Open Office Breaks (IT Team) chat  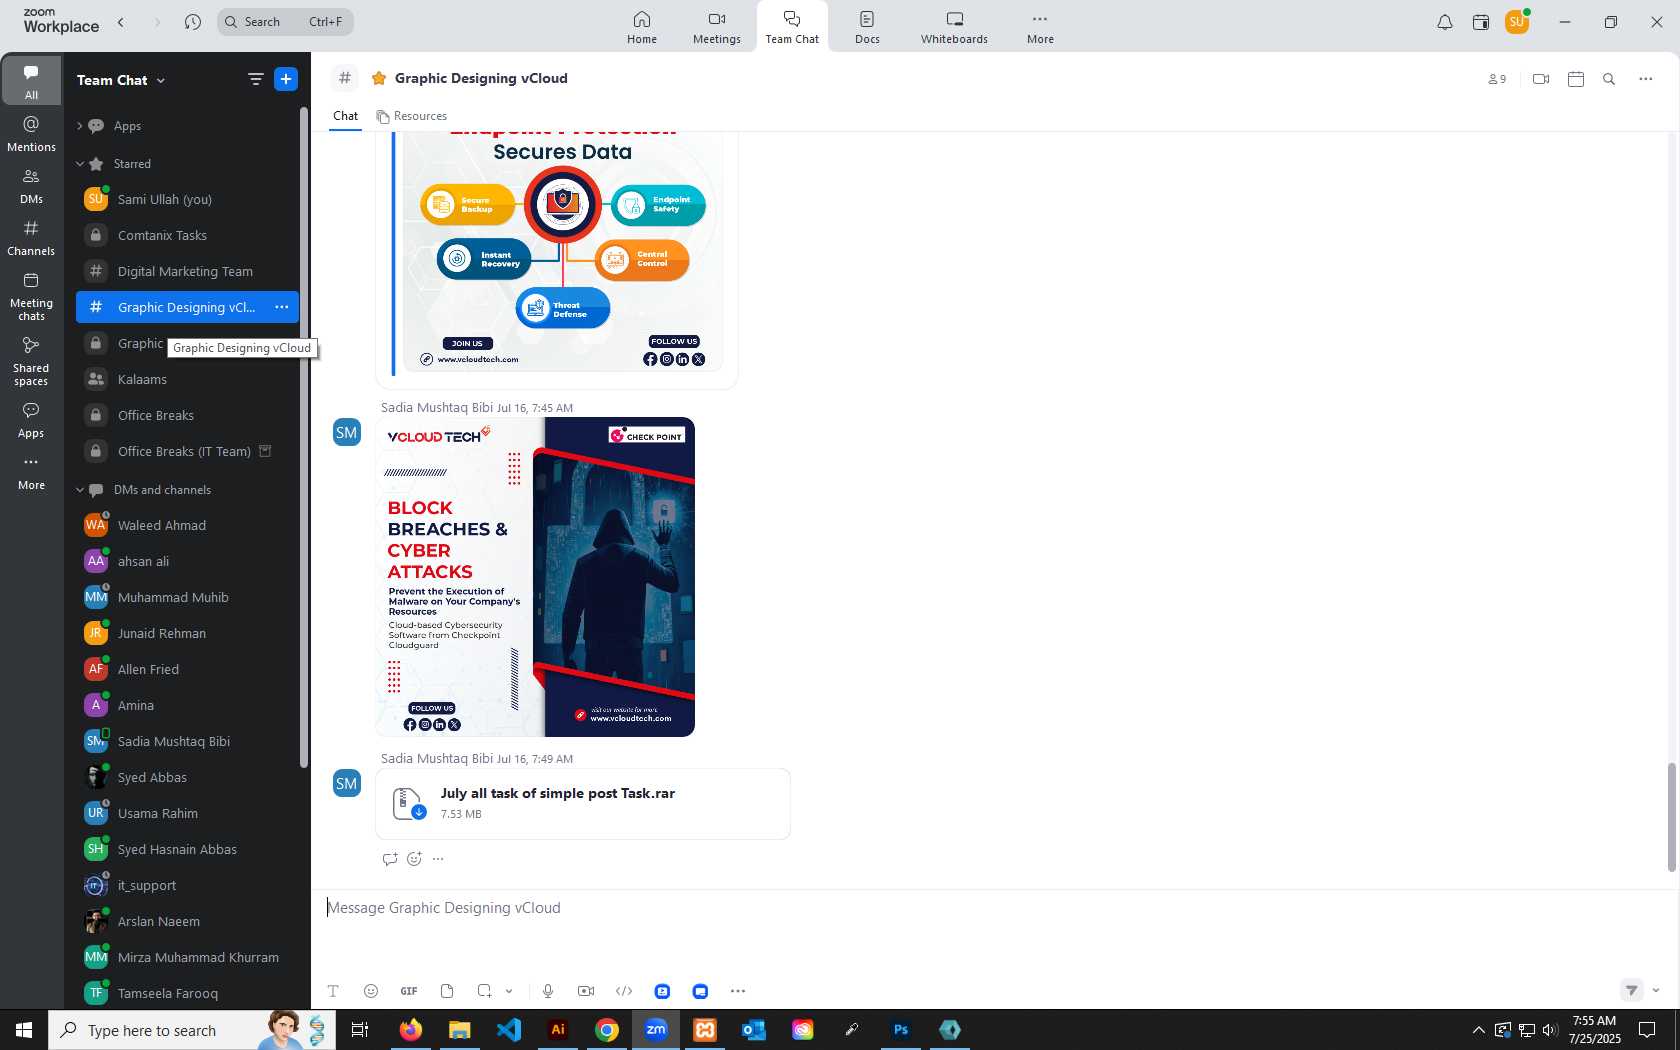[187, 451]
